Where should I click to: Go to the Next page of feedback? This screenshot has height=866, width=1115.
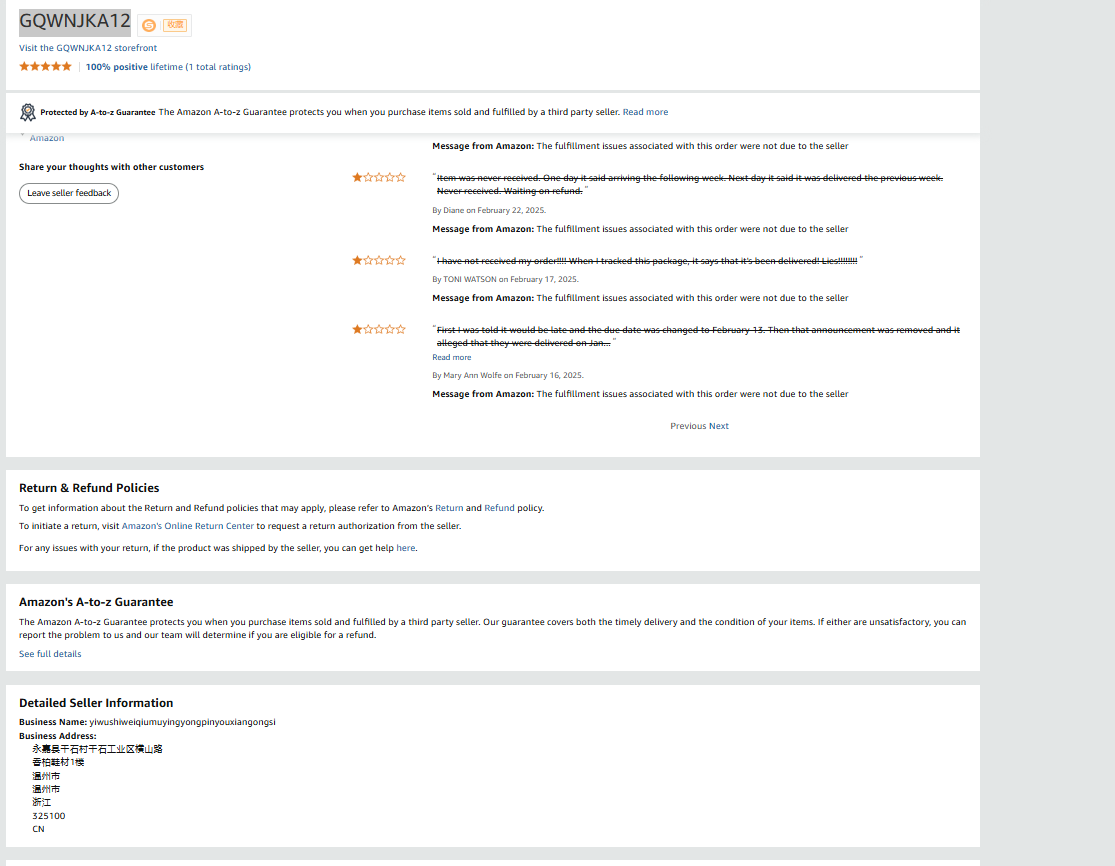pos(719,426)
